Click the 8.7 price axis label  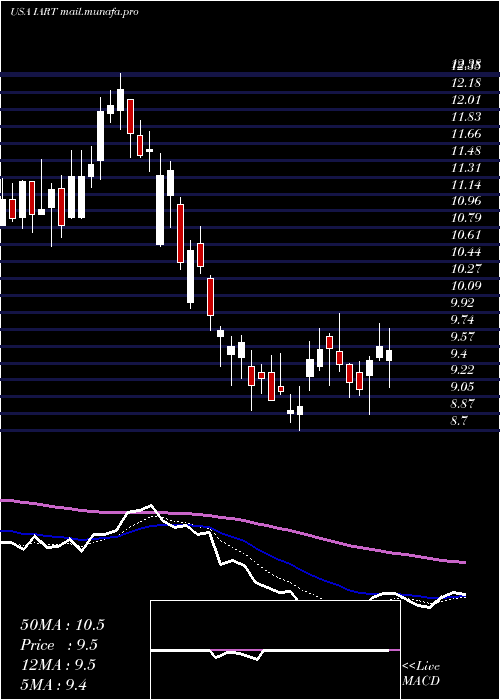pos(460,421)
